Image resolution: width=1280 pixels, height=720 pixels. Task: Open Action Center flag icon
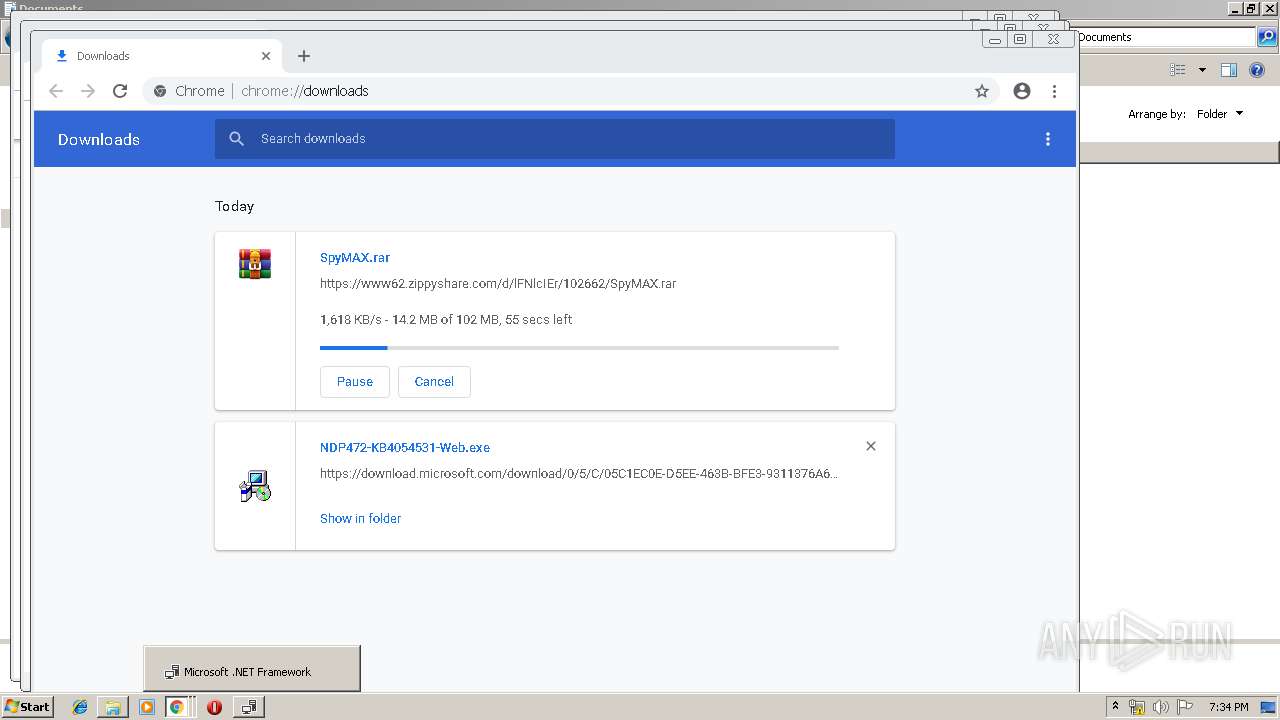tap(1185, 707)
